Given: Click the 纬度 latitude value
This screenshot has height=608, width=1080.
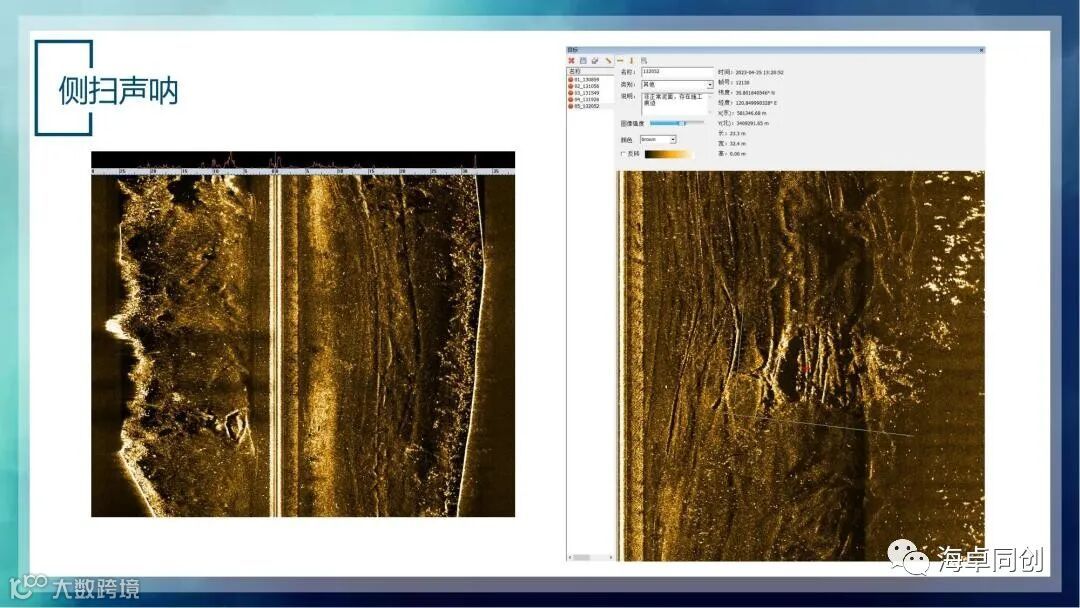Looking at the screenshot, I should tap(755, 93).
